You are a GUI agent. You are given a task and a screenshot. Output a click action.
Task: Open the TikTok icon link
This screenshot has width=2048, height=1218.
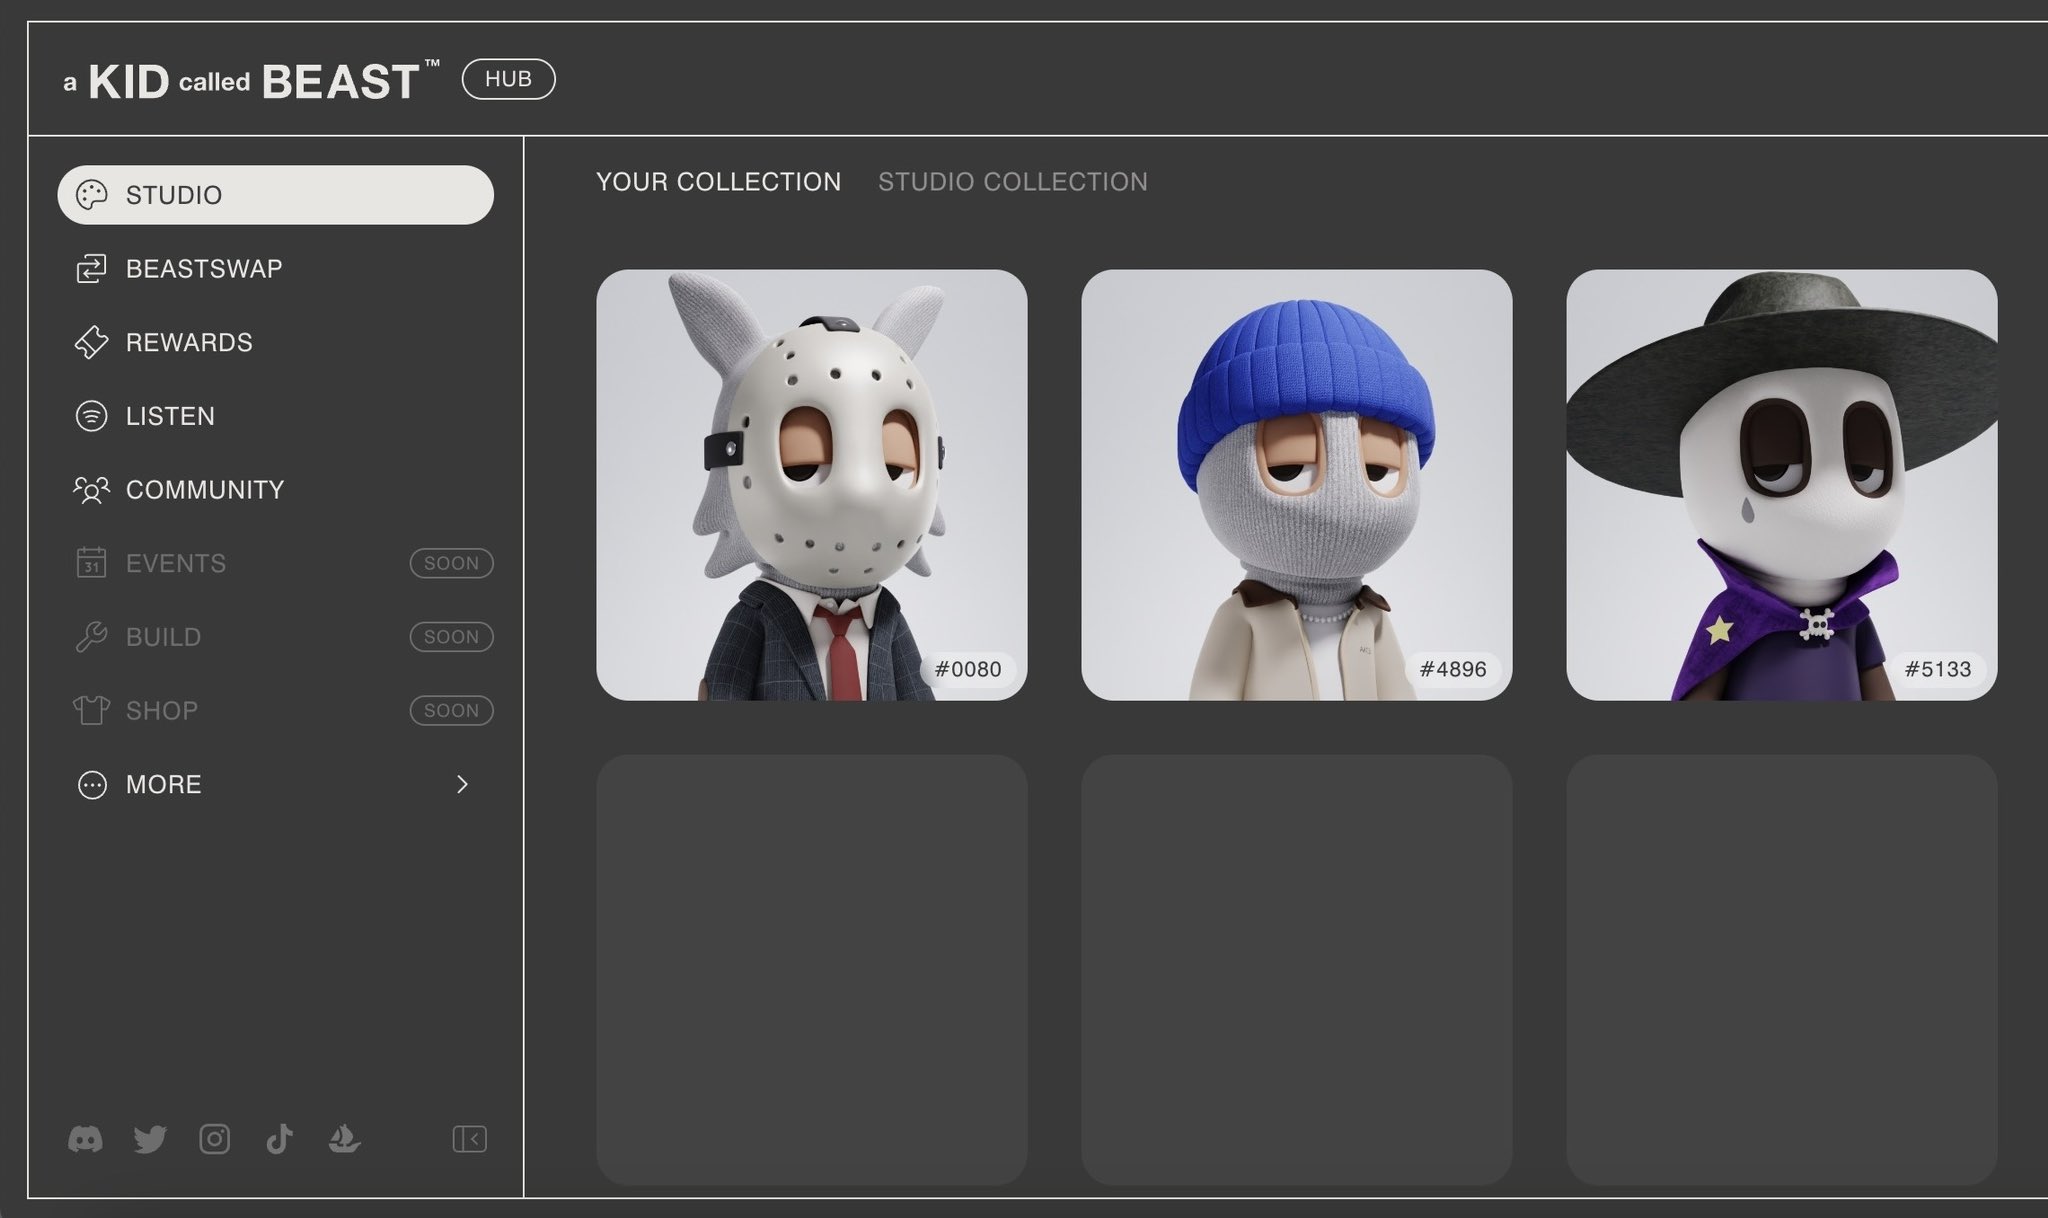[x=279, y=1139]
